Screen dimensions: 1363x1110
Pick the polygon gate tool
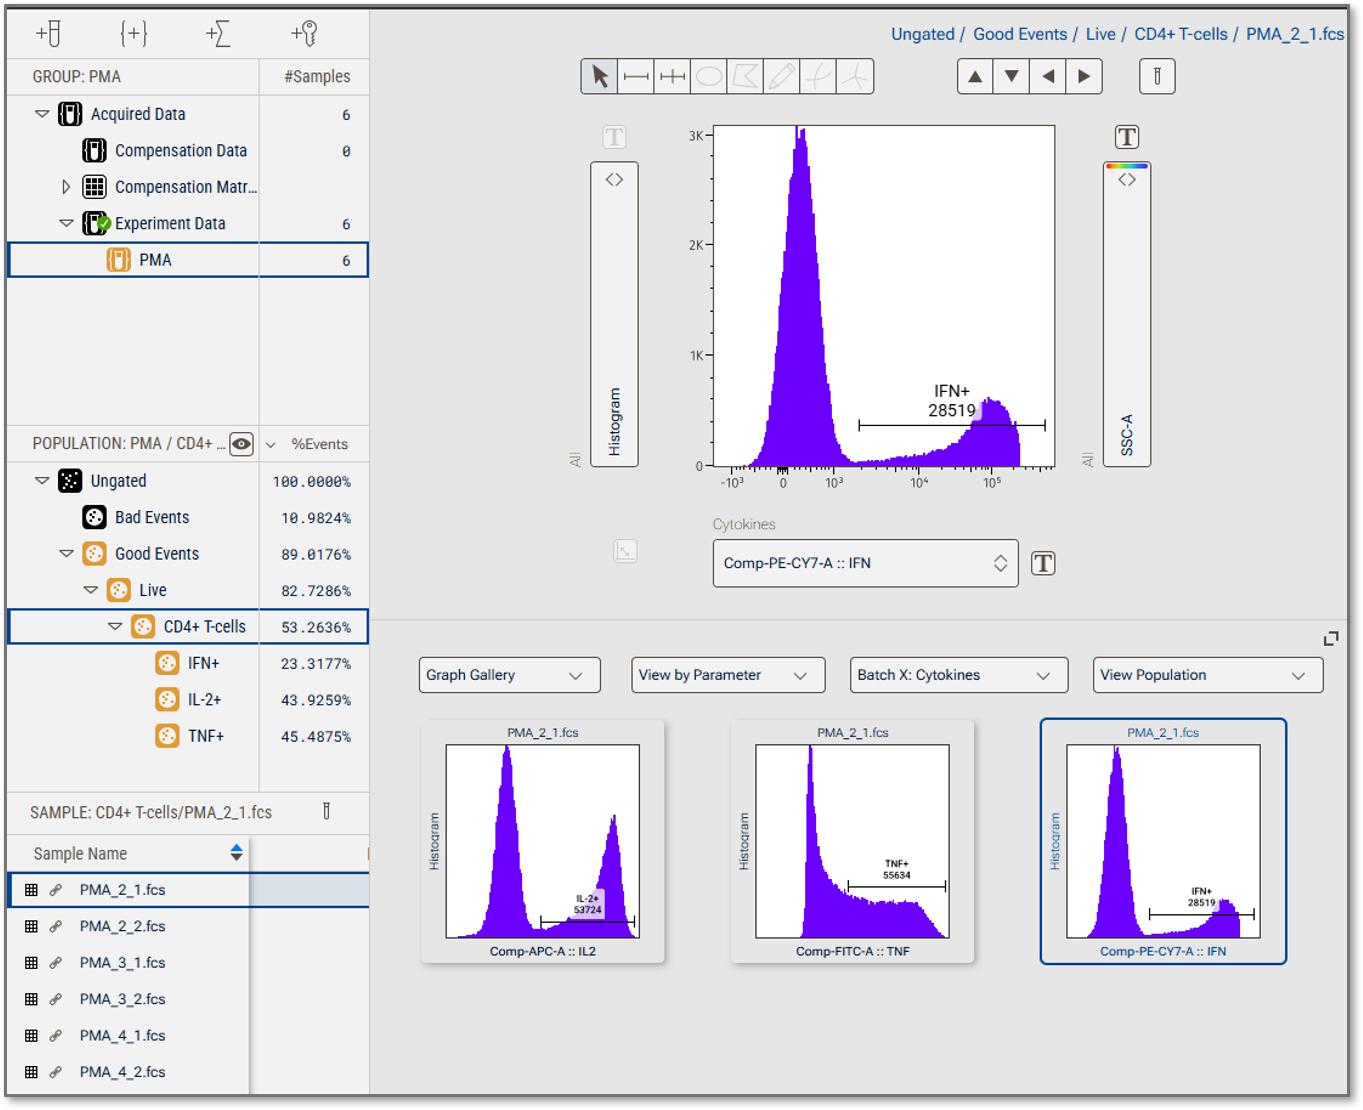(x=745, y=77)
